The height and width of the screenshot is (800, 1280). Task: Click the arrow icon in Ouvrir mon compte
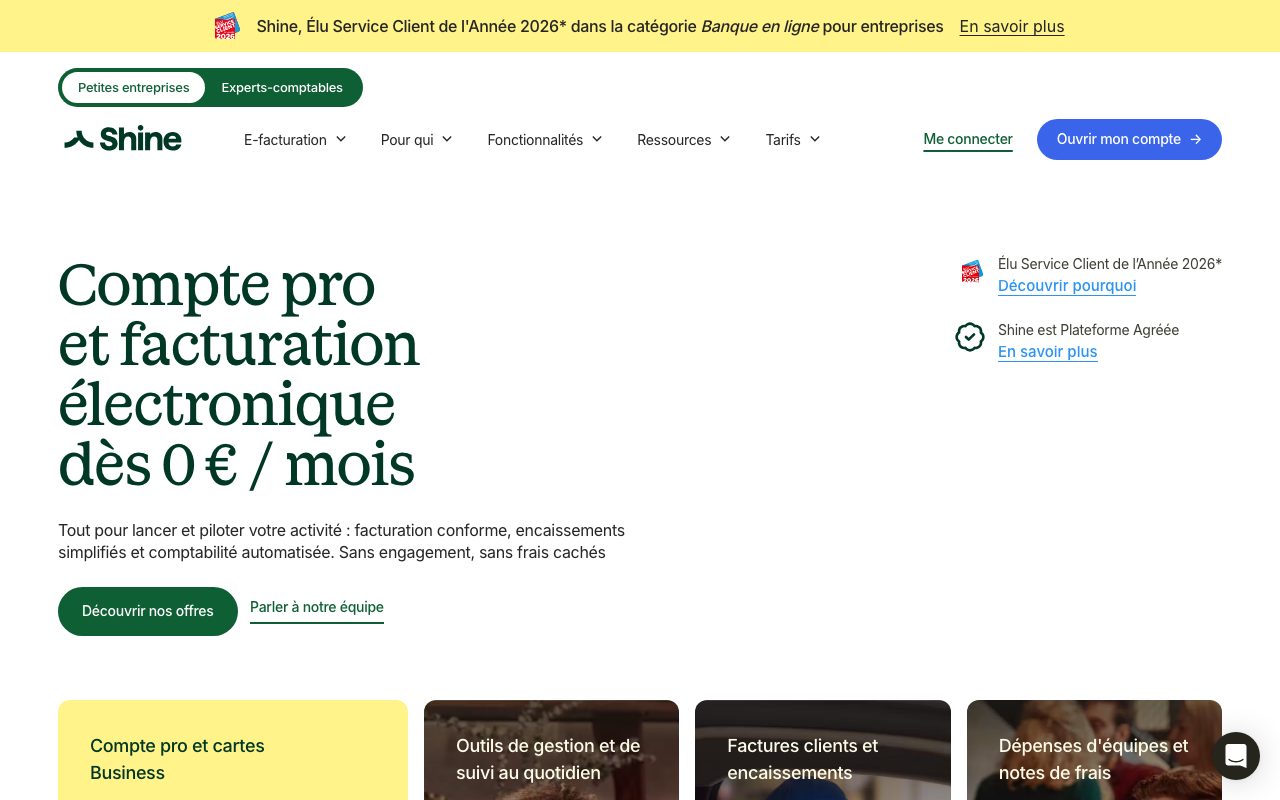click(x=1195, y=139)
